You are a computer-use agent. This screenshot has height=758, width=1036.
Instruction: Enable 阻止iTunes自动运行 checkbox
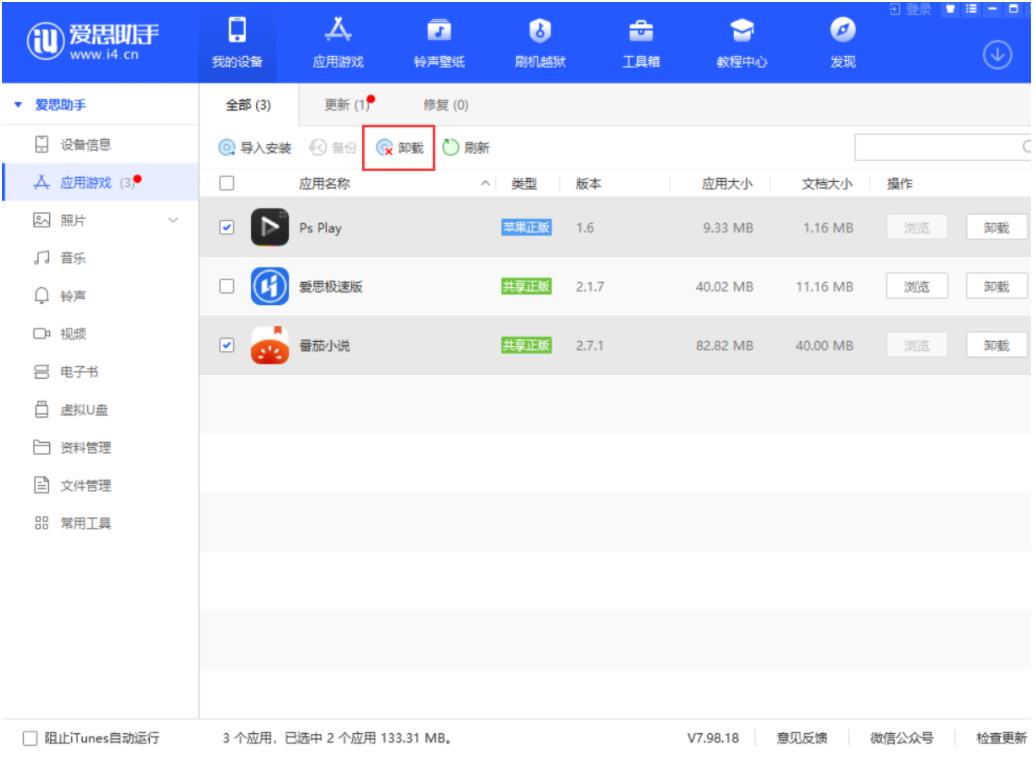(30, 739)
